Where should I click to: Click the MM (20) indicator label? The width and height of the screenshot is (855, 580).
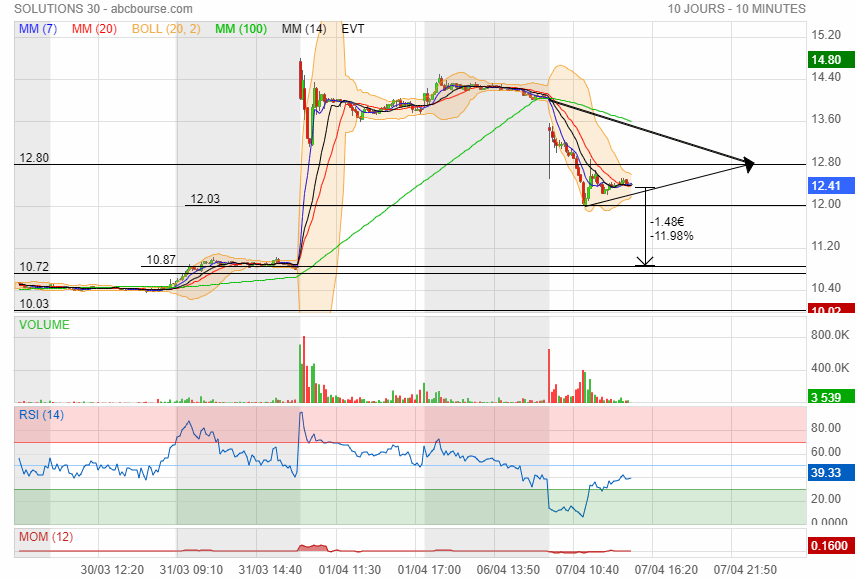pos(94,29)
